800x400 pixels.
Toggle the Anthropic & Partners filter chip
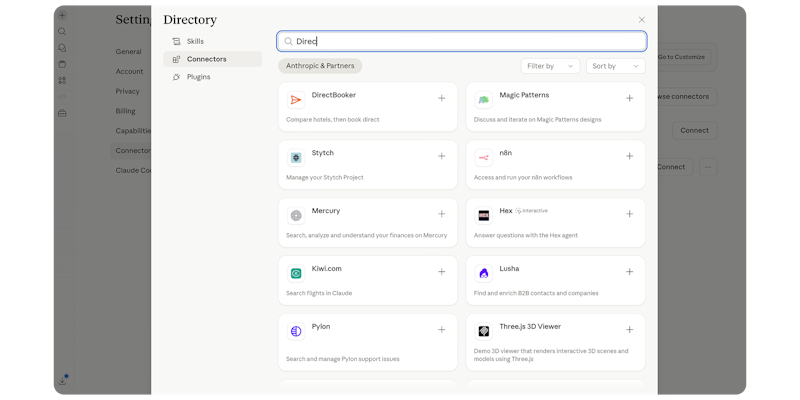click(x=320, y=66)
